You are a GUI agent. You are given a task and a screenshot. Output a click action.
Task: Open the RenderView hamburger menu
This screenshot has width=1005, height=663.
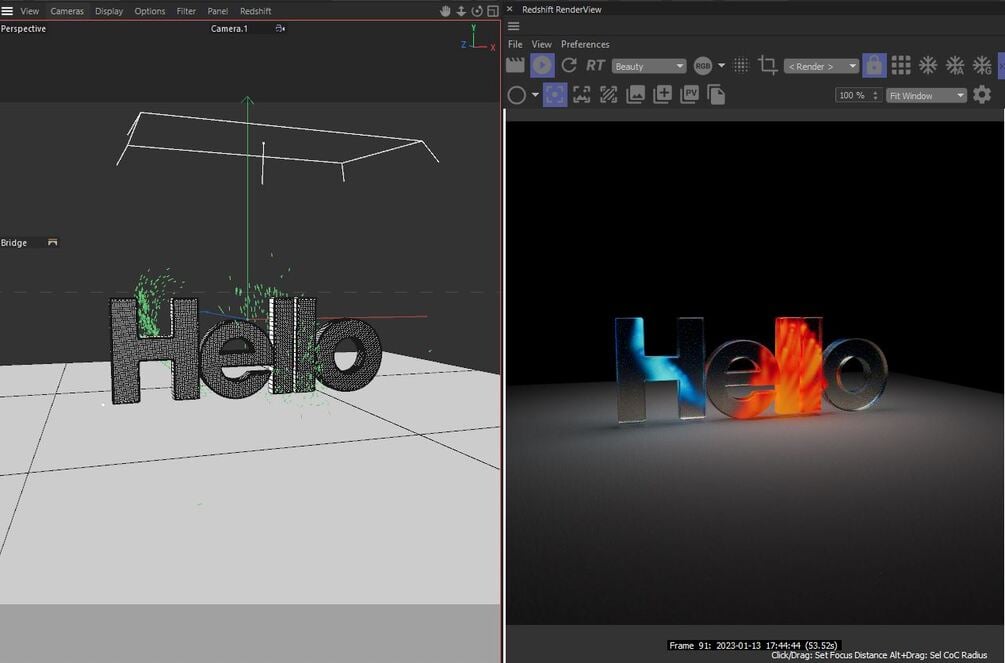tap(513, 26)
